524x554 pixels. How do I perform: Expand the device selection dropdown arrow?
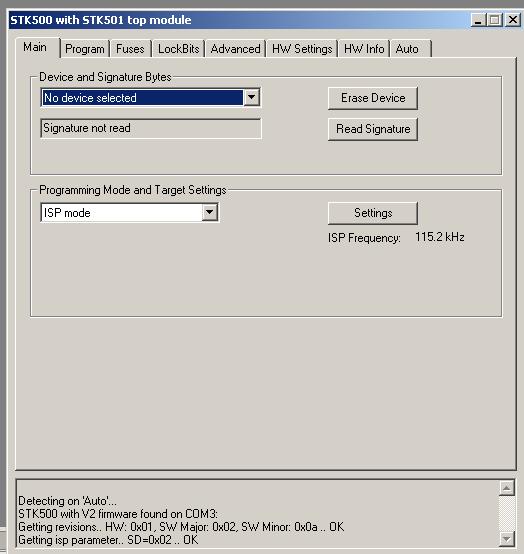click(x=252, y=97)
